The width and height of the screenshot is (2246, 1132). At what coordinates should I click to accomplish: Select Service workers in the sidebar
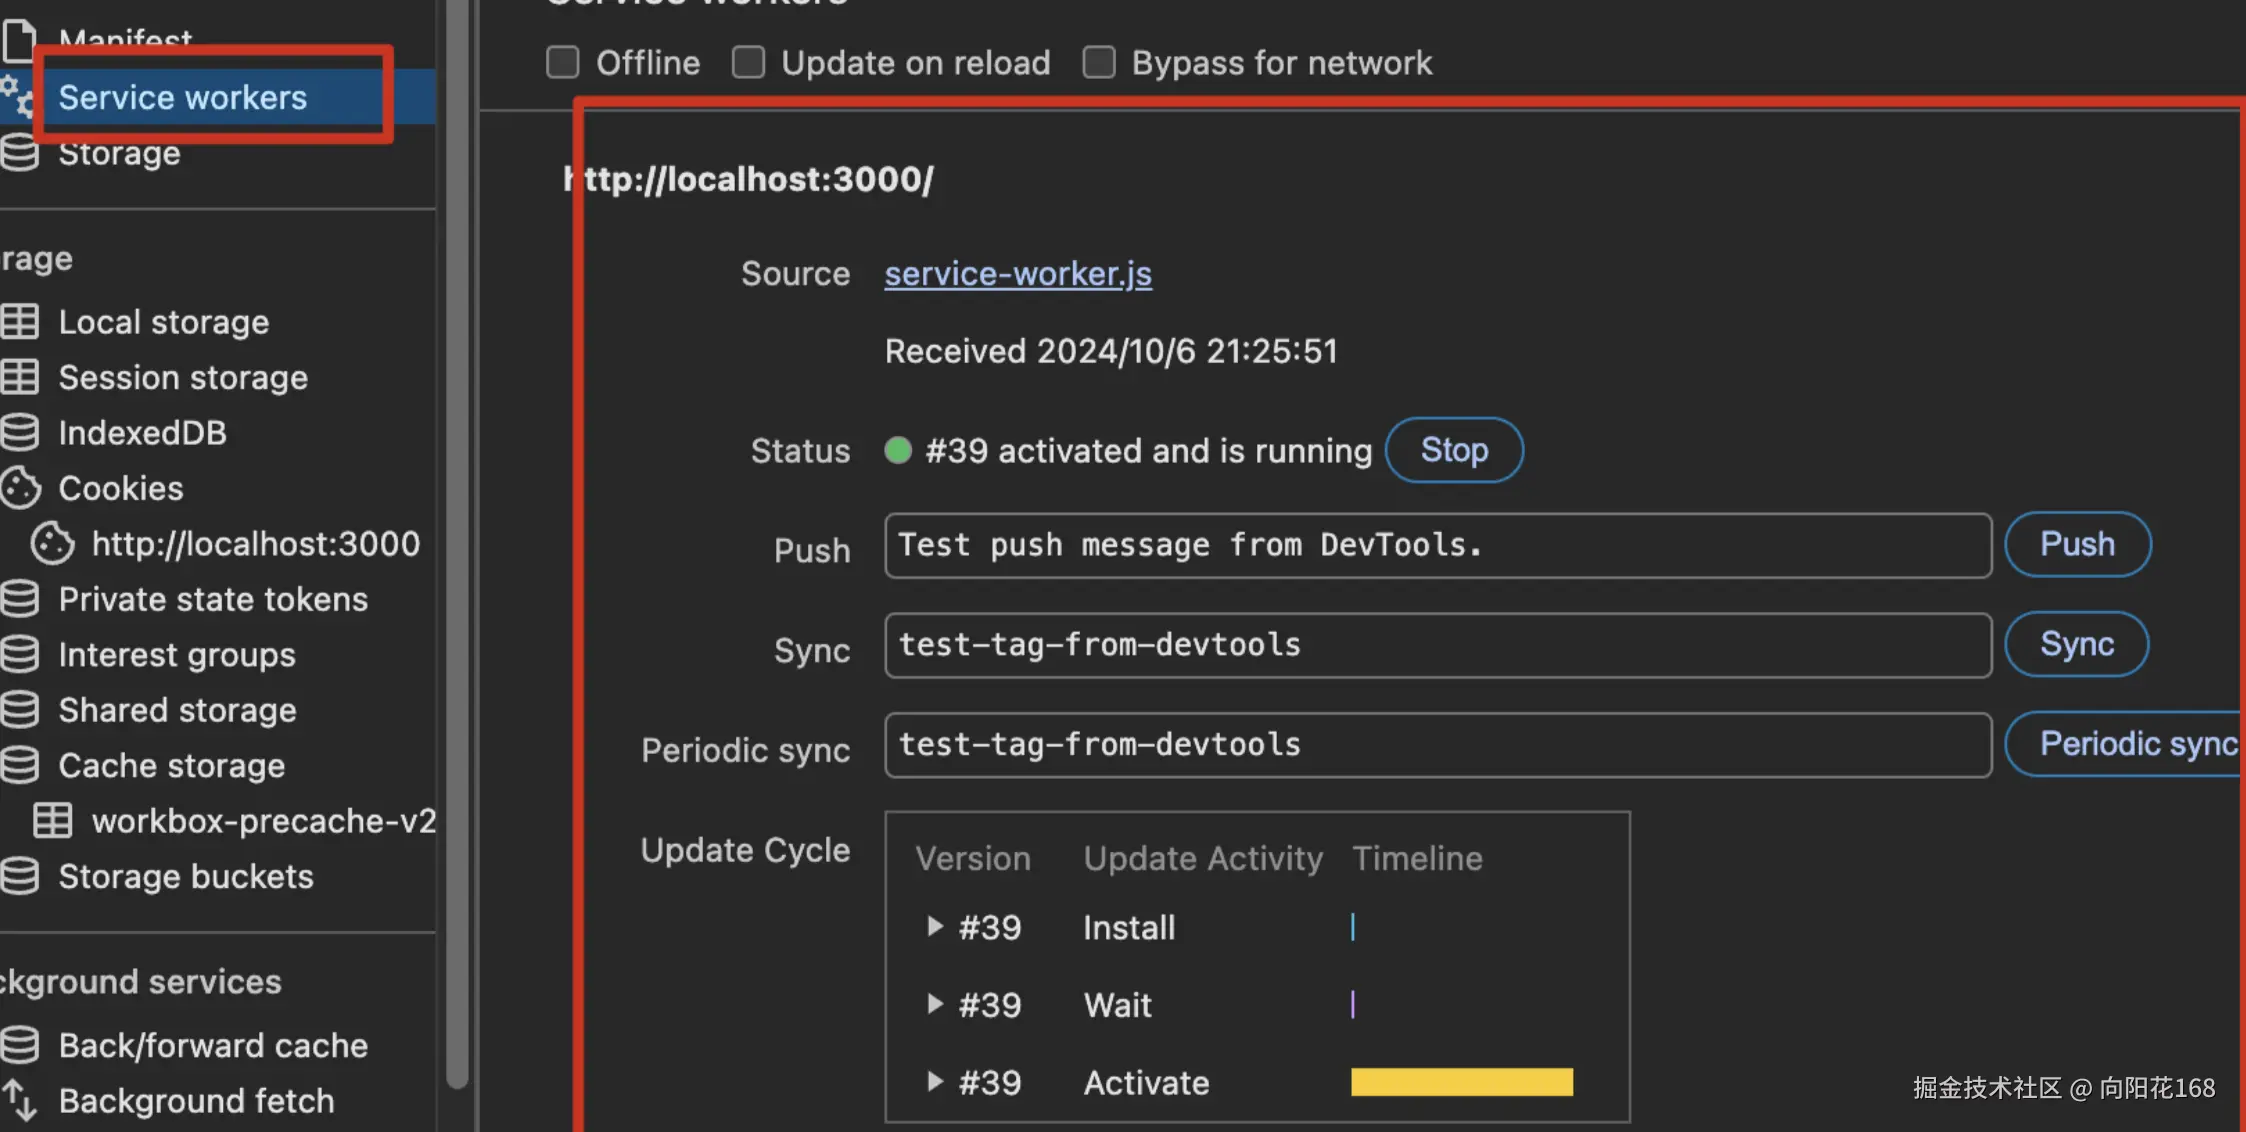(182, 97)
